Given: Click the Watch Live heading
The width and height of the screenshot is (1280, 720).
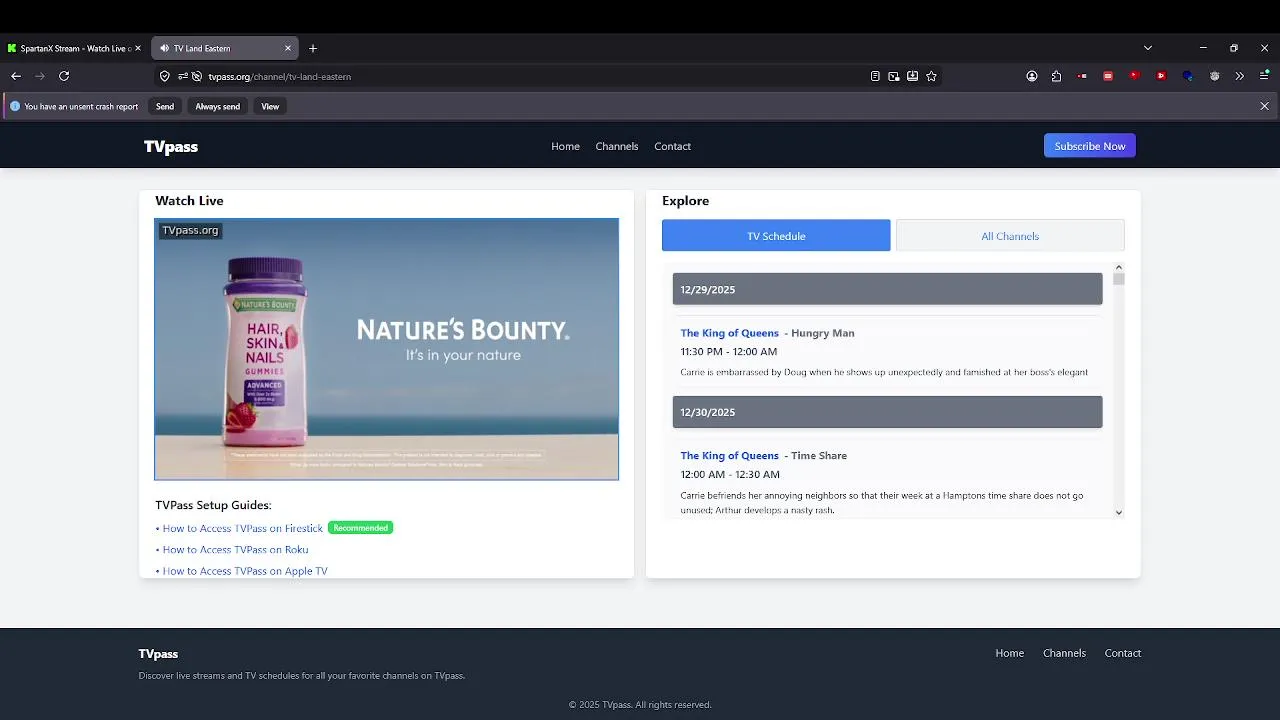Looking at the screenshot, I should coord(189,201).
